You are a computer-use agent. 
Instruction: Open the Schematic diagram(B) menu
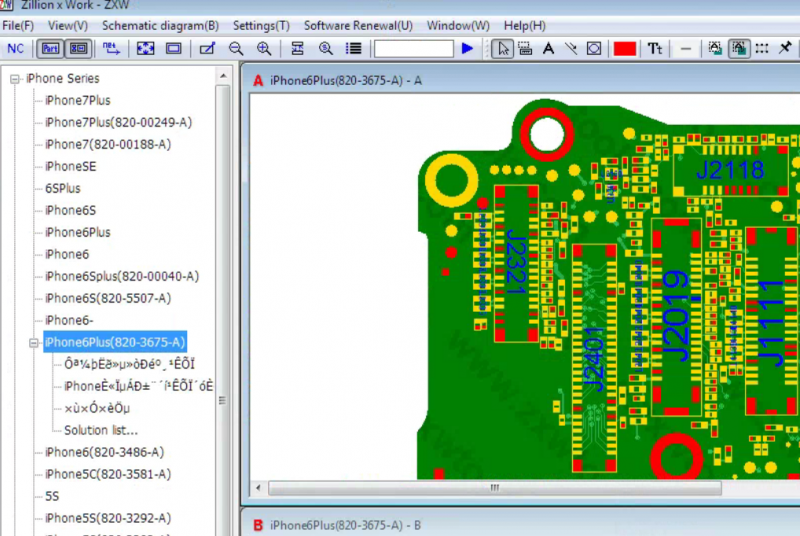click(160, 25)
